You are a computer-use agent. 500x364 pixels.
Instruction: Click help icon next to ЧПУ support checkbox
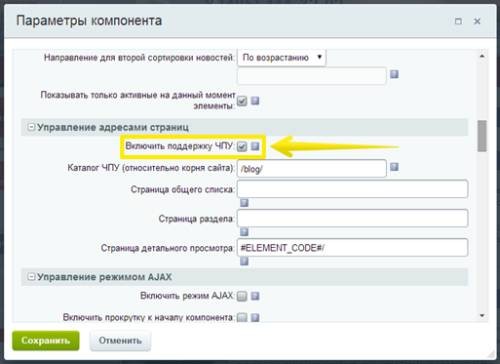pyautogui.click(x=255, y=146)
